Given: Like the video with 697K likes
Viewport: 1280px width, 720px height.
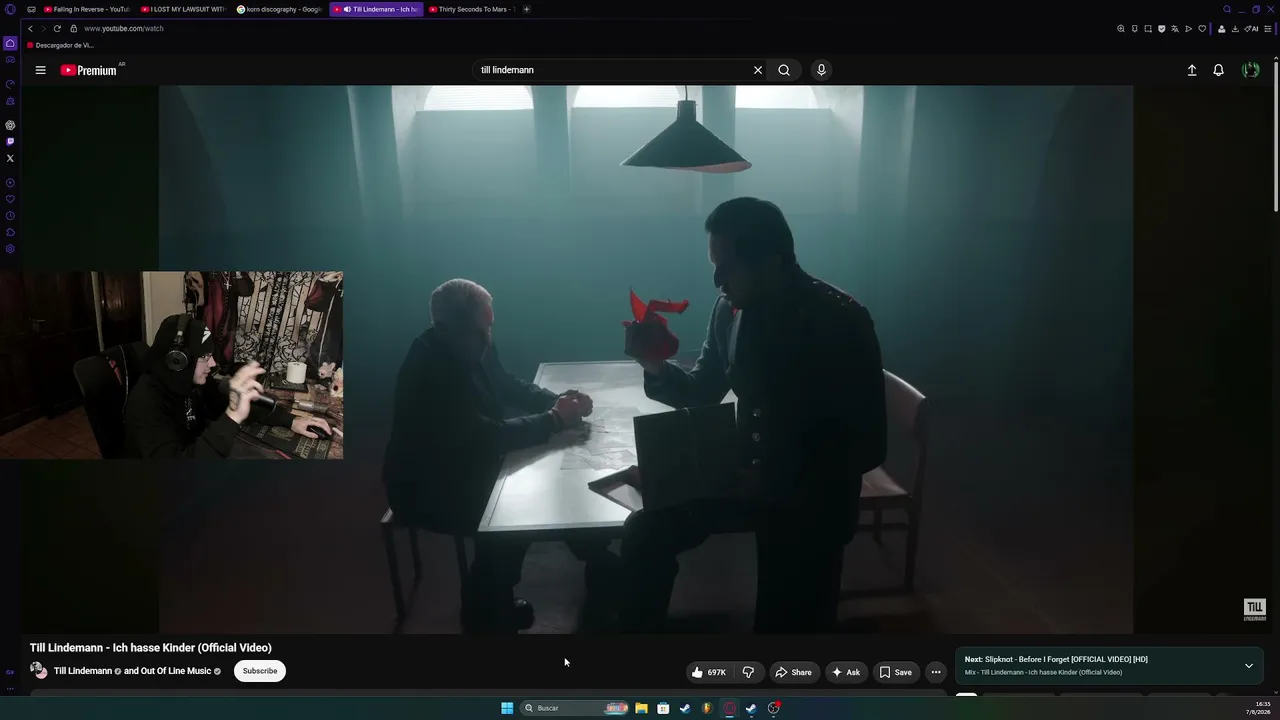Looking at the screenshot, I should [x=709, y=672].
